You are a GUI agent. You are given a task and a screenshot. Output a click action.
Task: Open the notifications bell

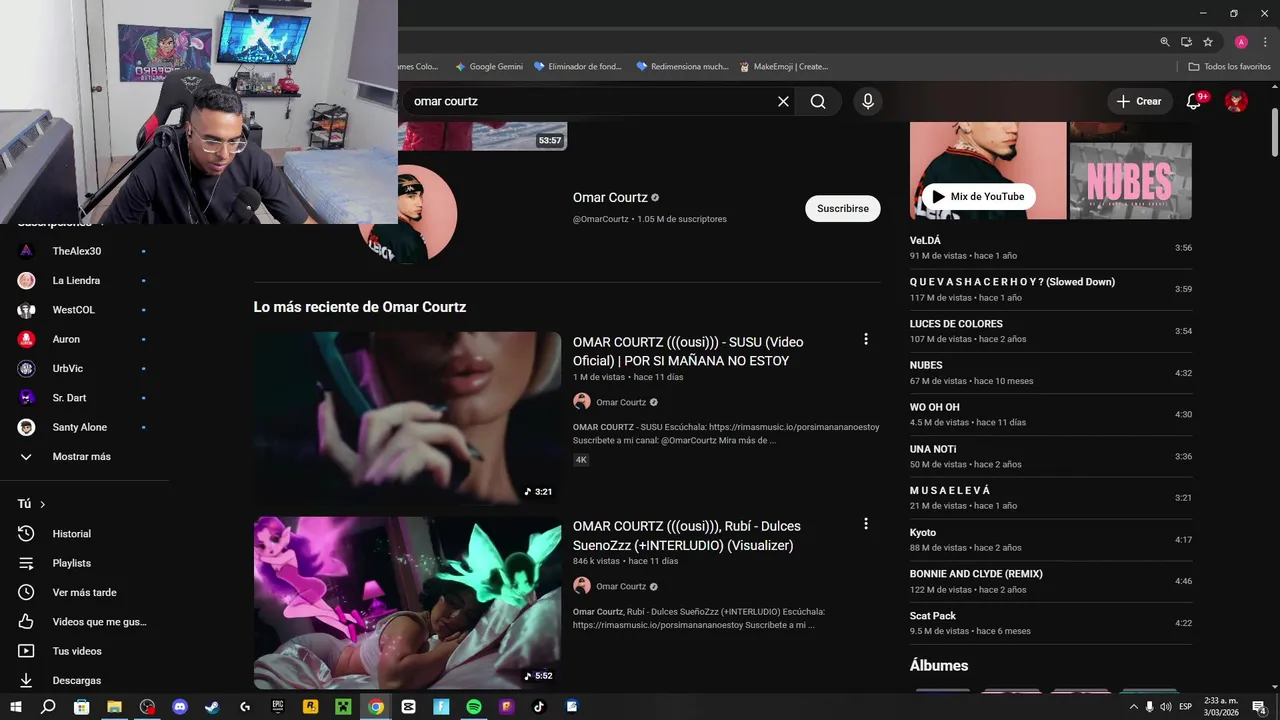click(1193, 101)
